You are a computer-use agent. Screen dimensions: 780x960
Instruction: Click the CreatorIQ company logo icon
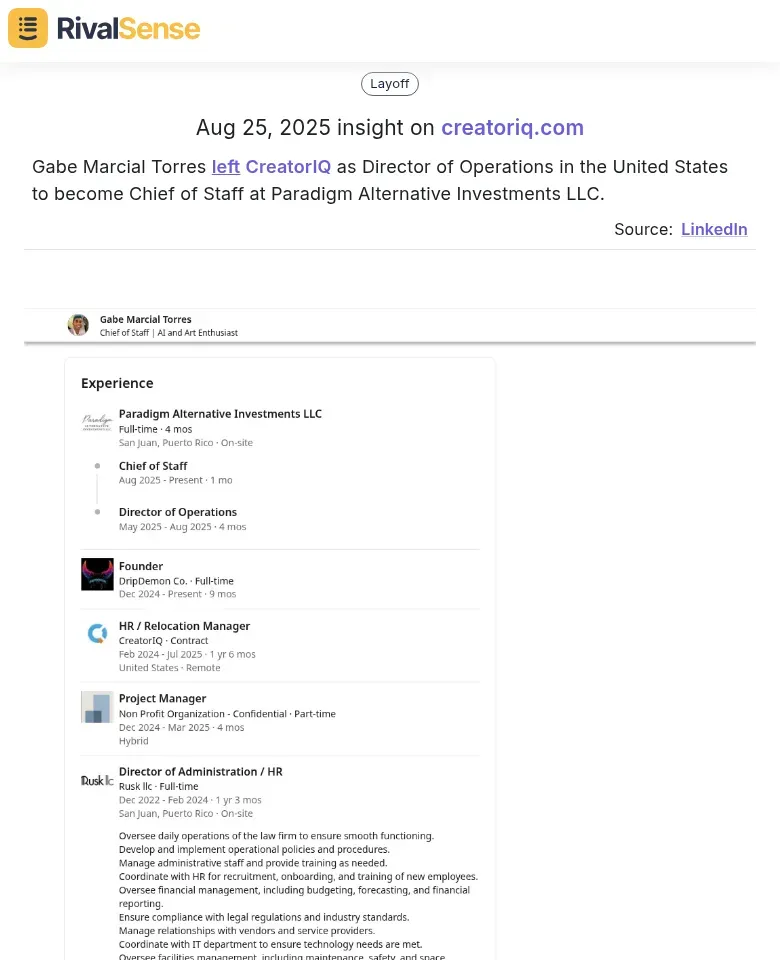pyautogui.click(x=97, y=634)
